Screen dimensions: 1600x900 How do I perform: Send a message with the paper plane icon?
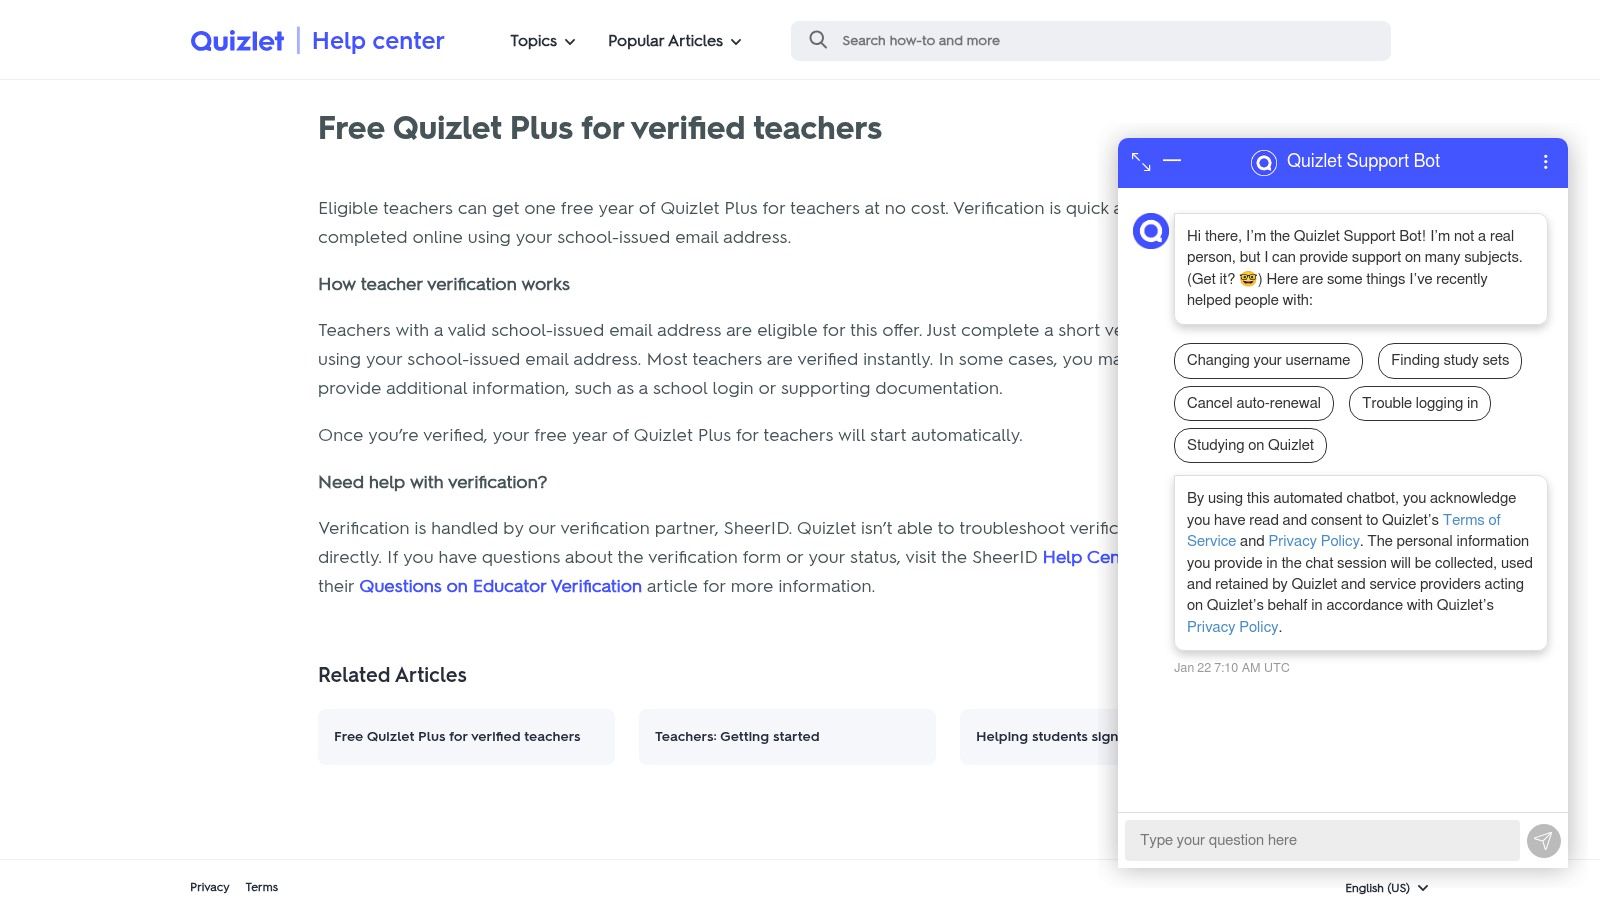1543,840
